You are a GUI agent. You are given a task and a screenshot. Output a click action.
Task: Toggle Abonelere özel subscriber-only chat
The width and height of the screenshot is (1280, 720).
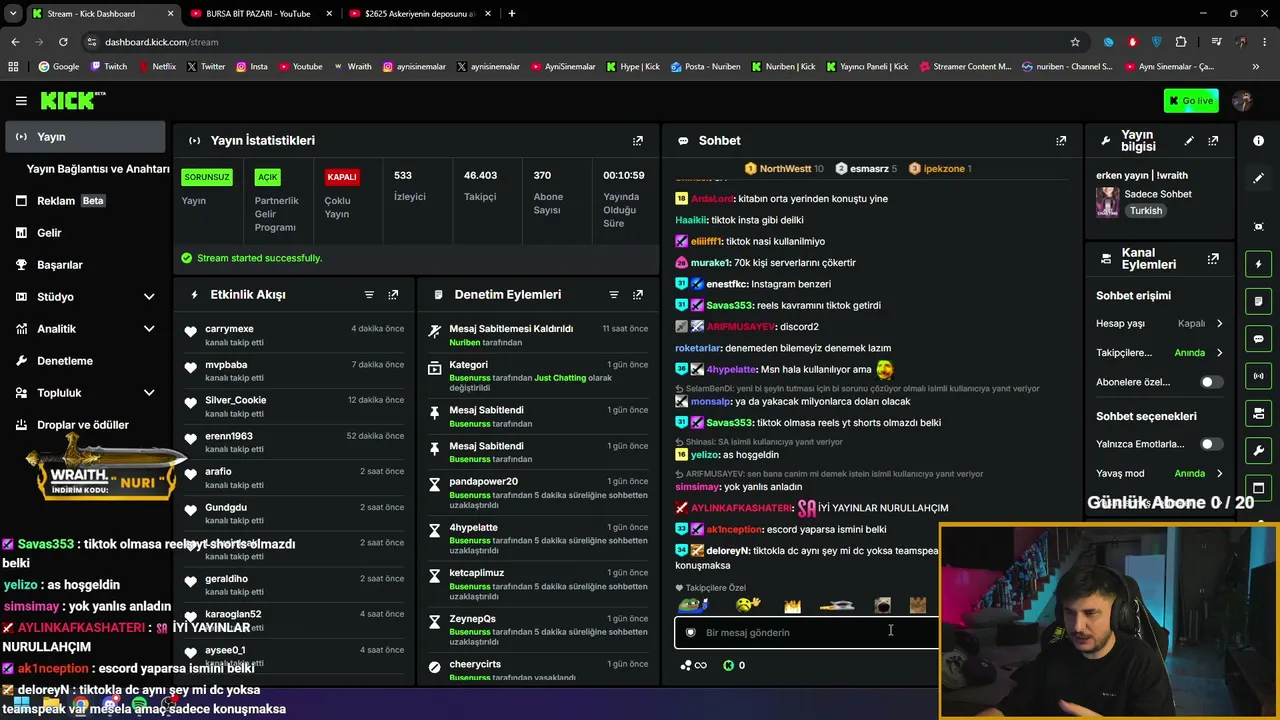point(1211,382)
